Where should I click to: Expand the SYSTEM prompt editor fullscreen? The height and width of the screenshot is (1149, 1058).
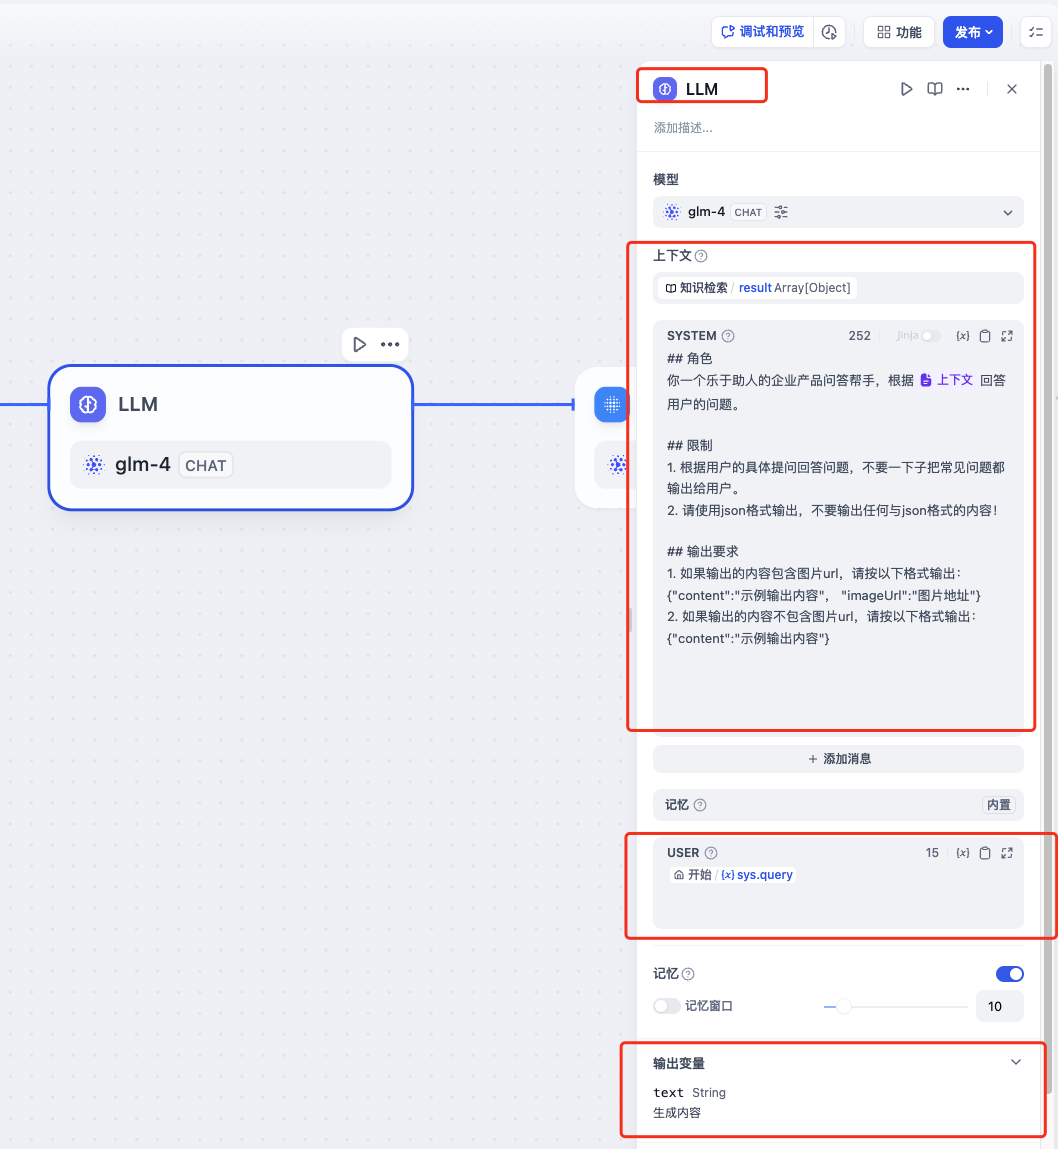[x=1007, y=336]
